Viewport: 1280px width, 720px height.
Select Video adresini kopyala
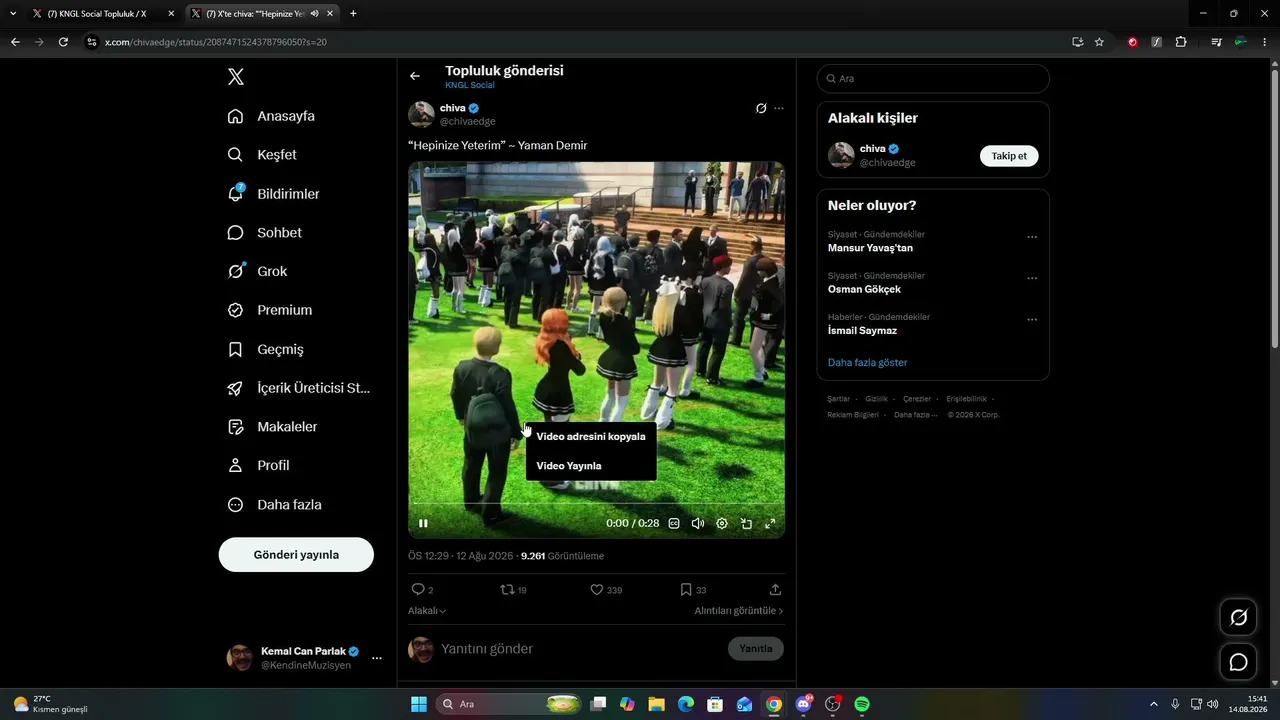click(x=591, y=436)
